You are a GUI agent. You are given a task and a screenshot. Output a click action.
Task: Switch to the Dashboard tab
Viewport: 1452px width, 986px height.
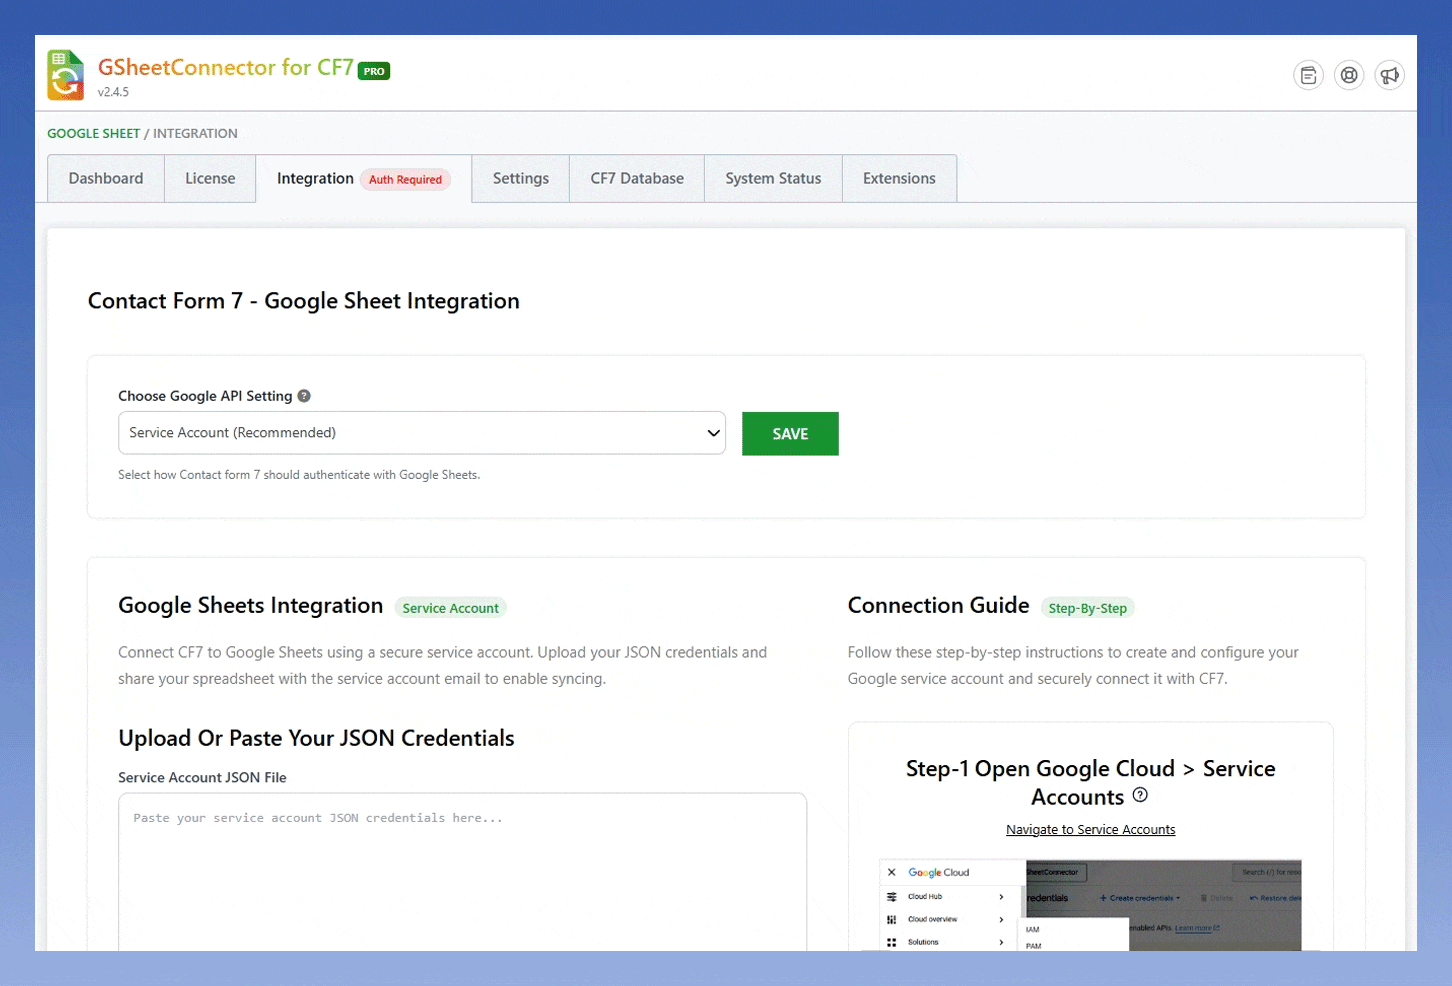(106, 179)
